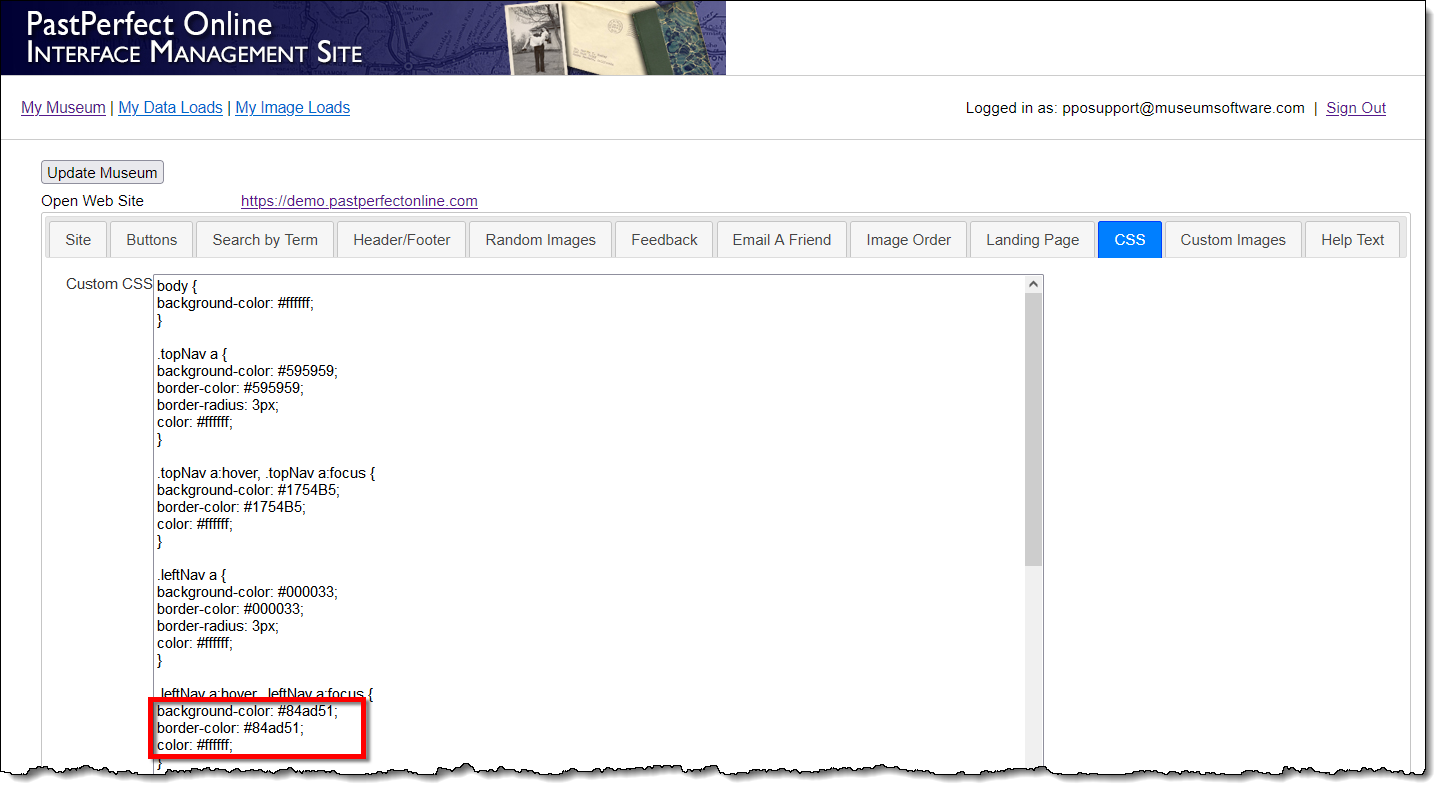The image size is (1441, 790).
Task: Open the My Image Loads page
Action: tap(292, 107)
